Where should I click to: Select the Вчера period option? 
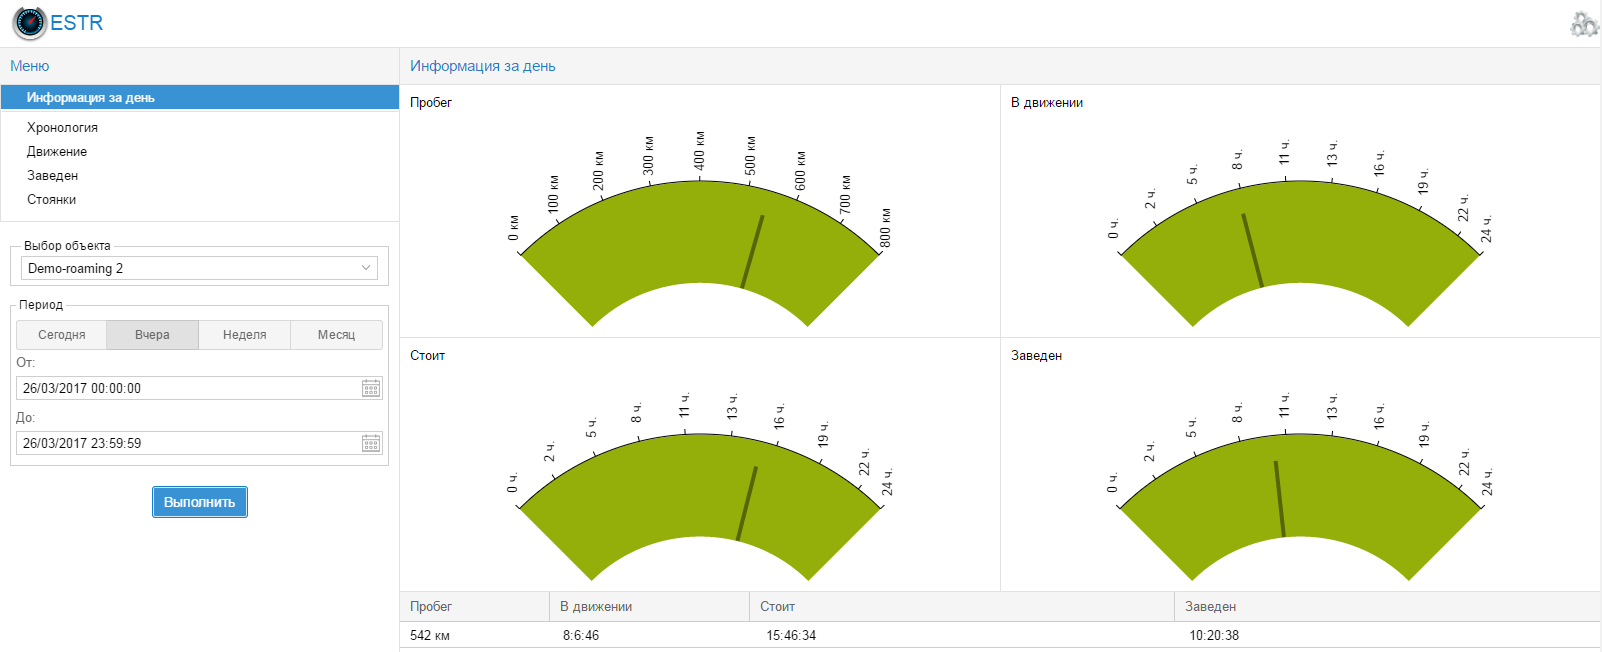point(152,335)
